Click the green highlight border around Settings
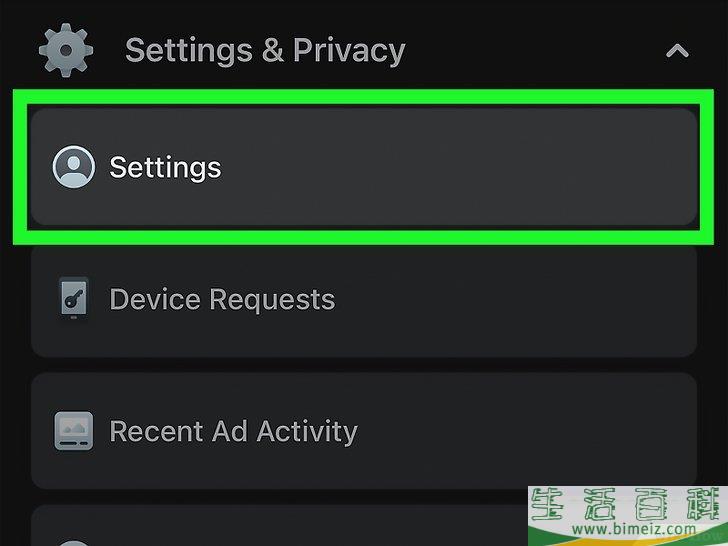The width and height of the screenshot is (728, 546). [363, 97]
